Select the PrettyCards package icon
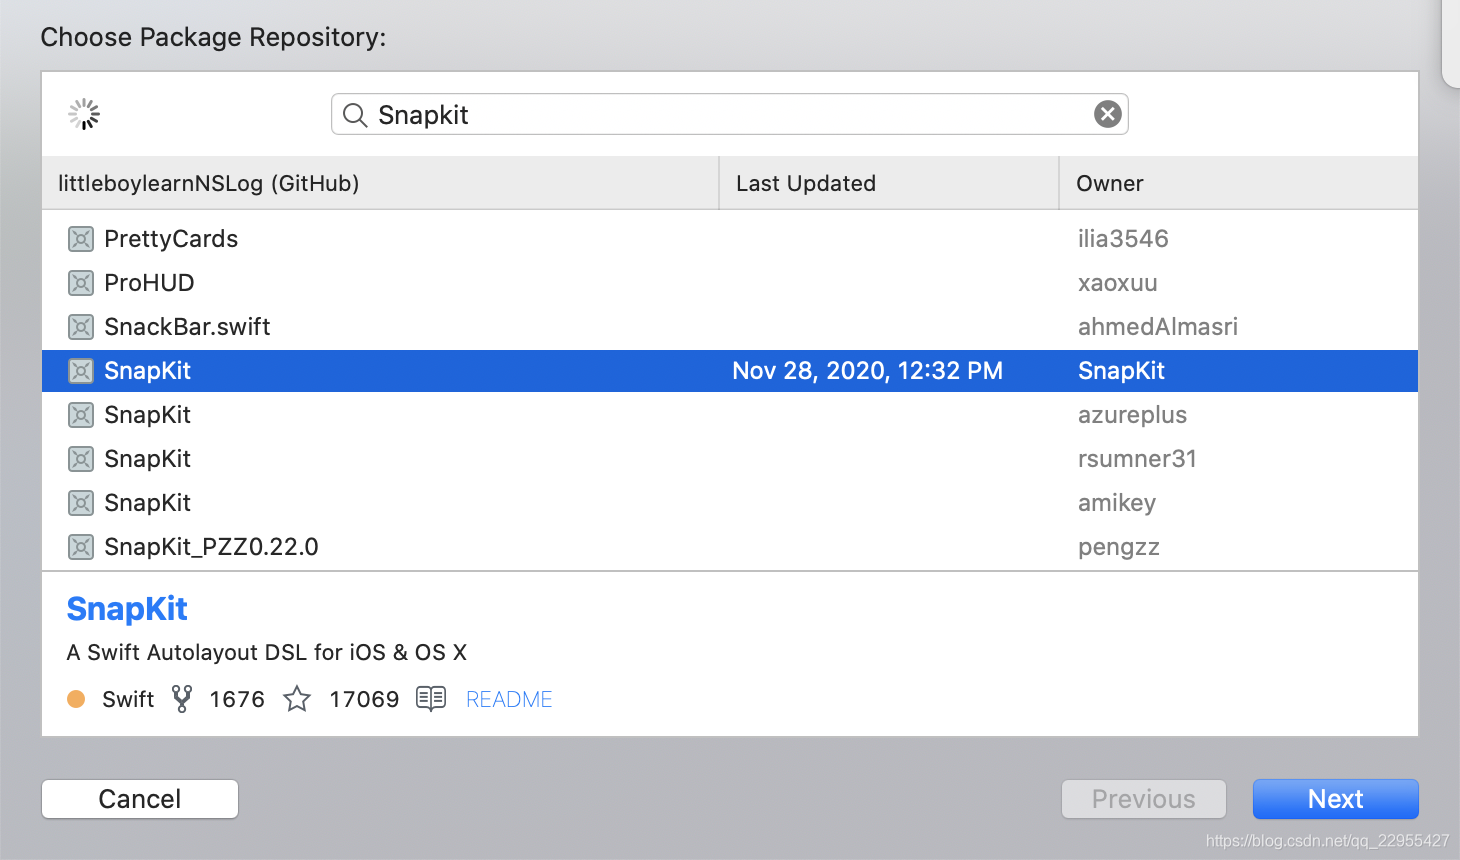The image size is (1460, 860). [81, 239]
